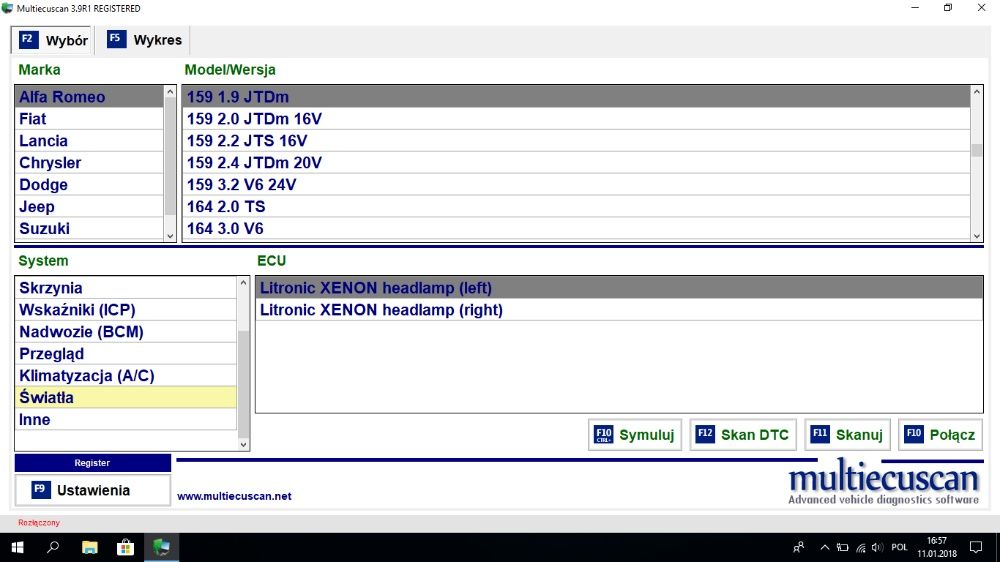Open network Wi-Fi icon
This screenshot has width=1000, height=562.
[x=861, y=547]
